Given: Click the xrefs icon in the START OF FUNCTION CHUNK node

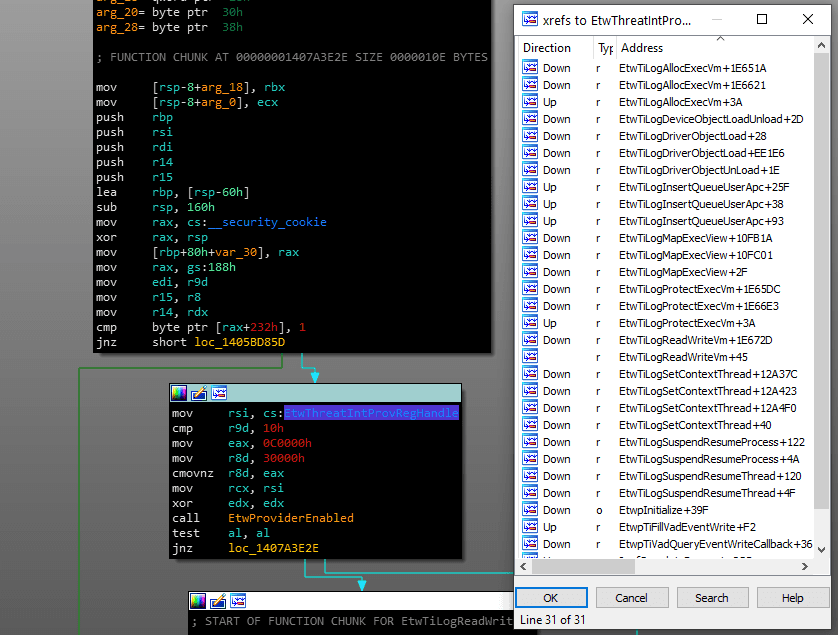Looking at the screenshot, I should [x=238, y=601].
